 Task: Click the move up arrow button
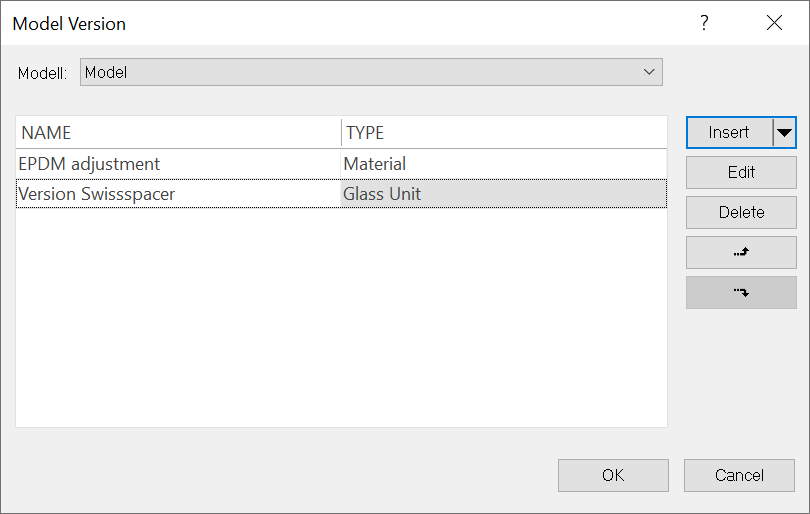pyautogui.click(x=741, y=253)
